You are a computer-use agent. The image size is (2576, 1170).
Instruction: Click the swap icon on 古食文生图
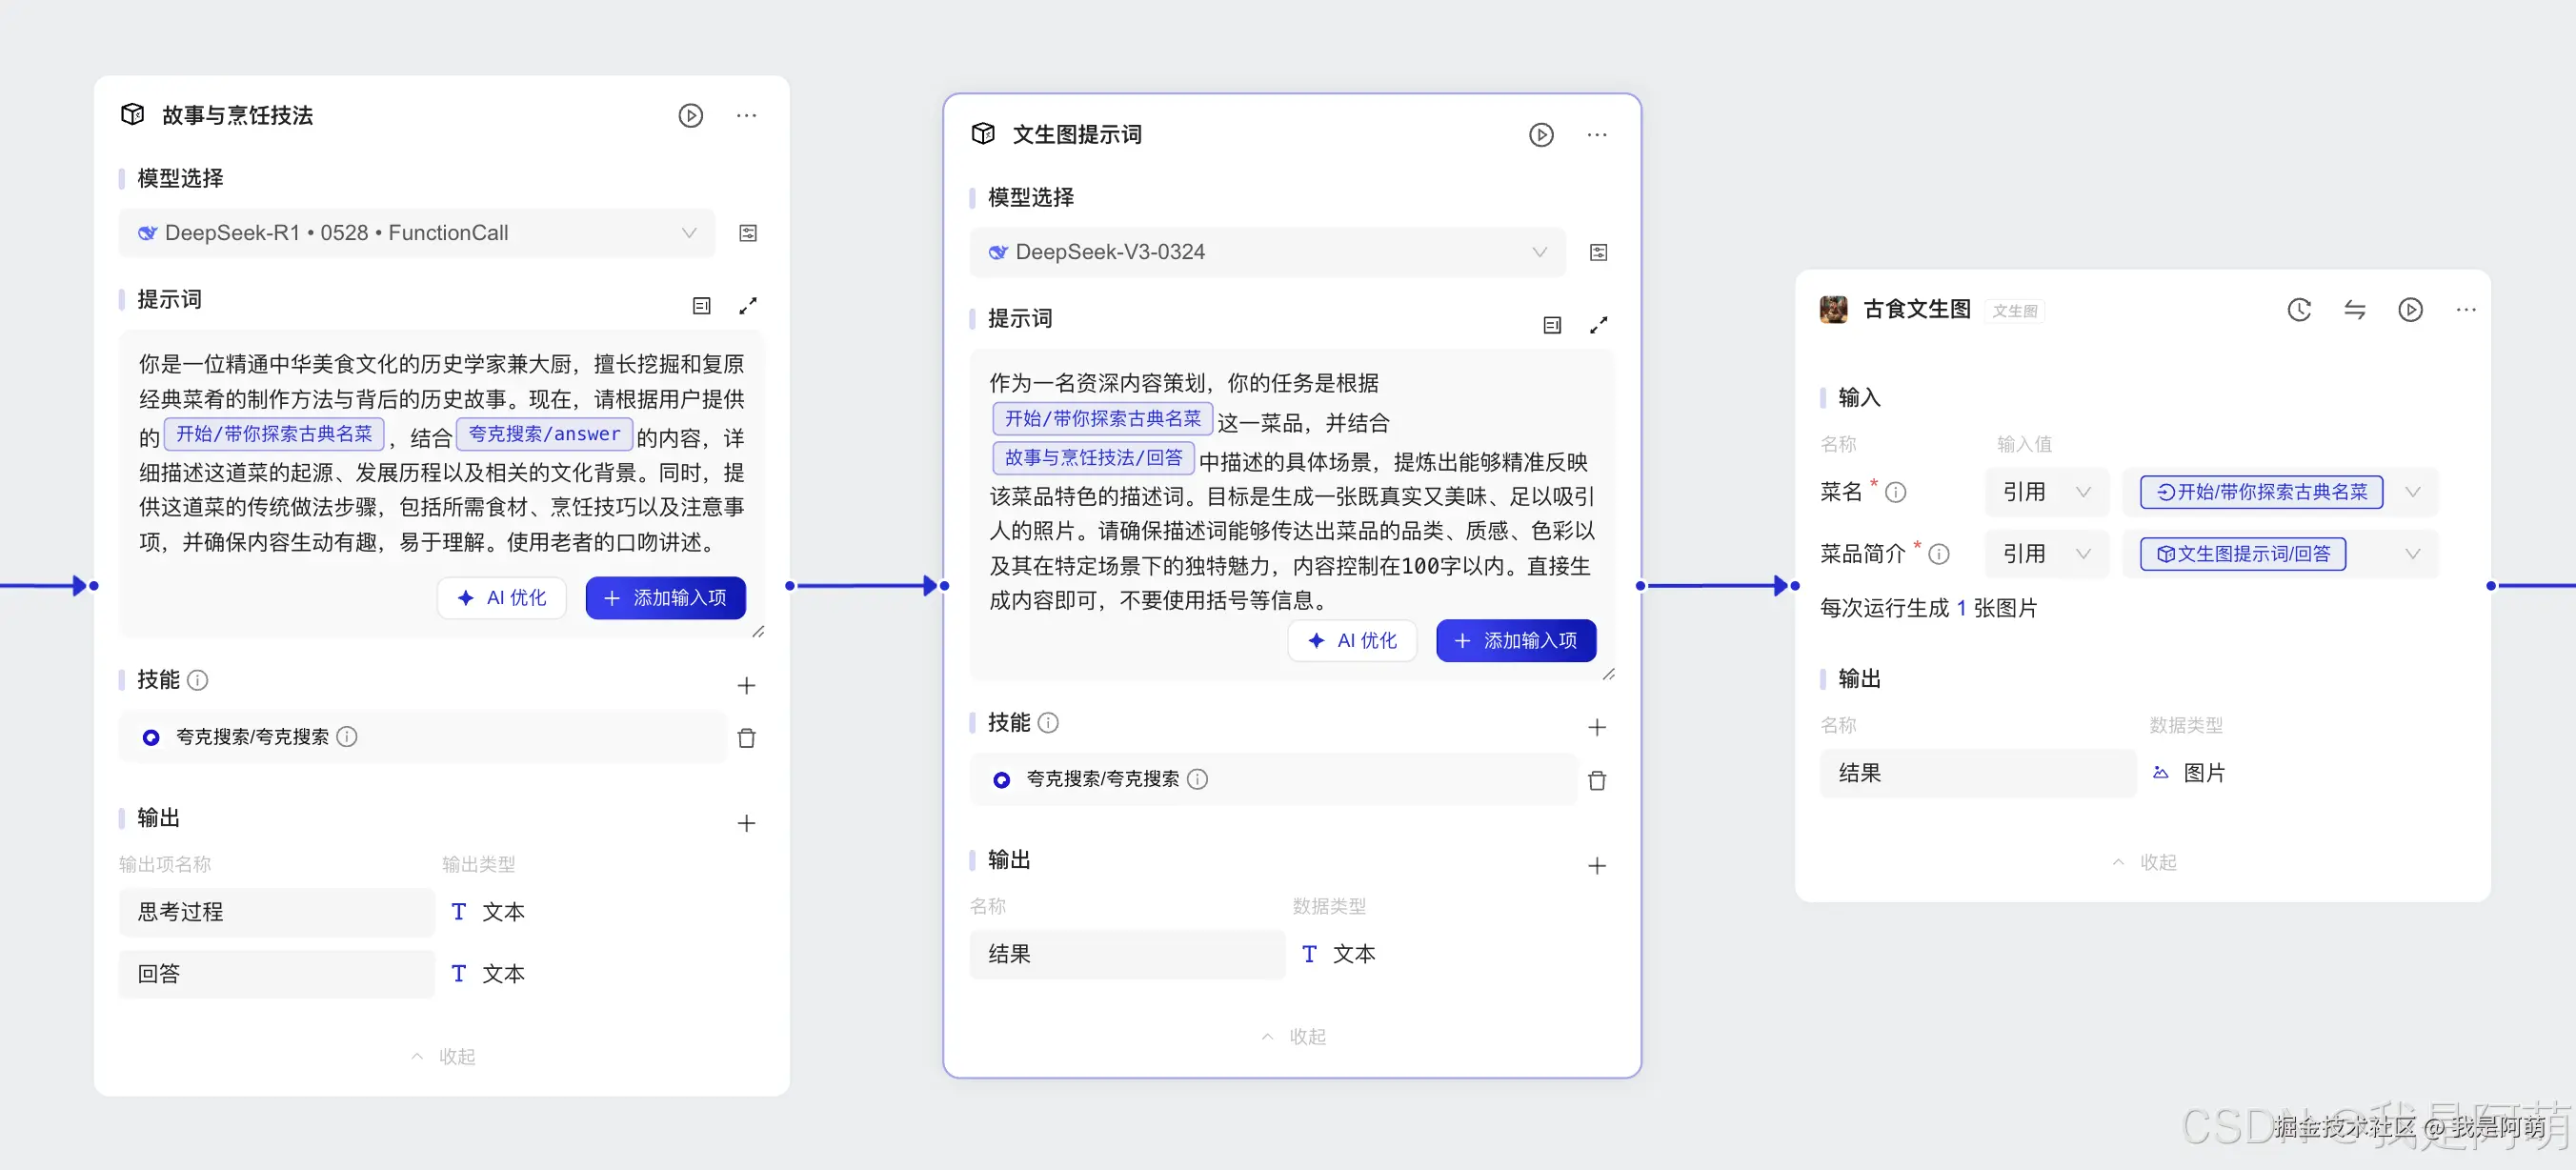2354,310
